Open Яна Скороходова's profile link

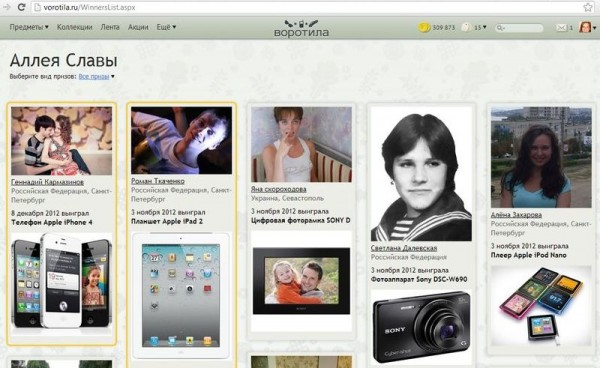279,189
